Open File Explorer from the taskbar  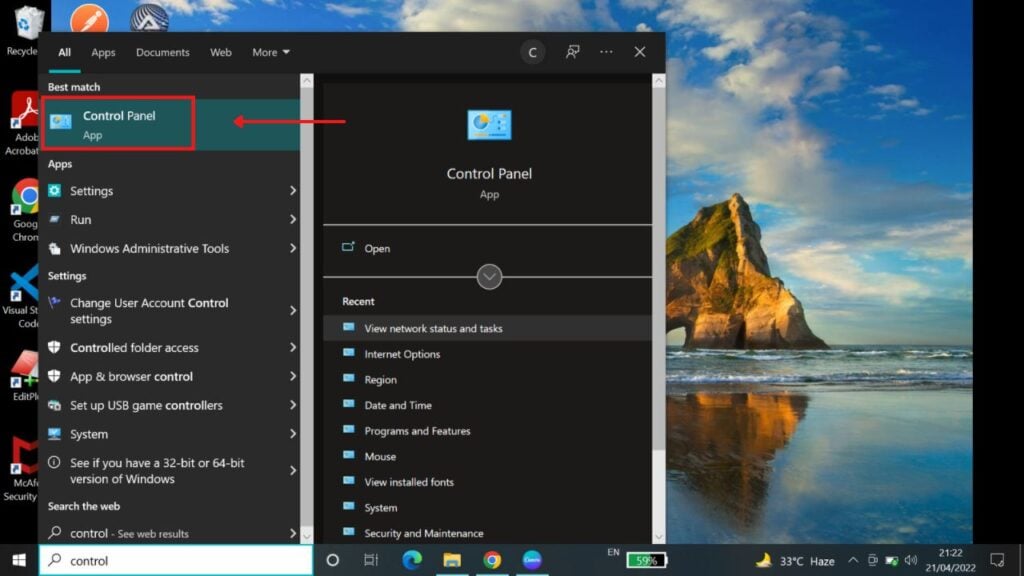(452, 560)
